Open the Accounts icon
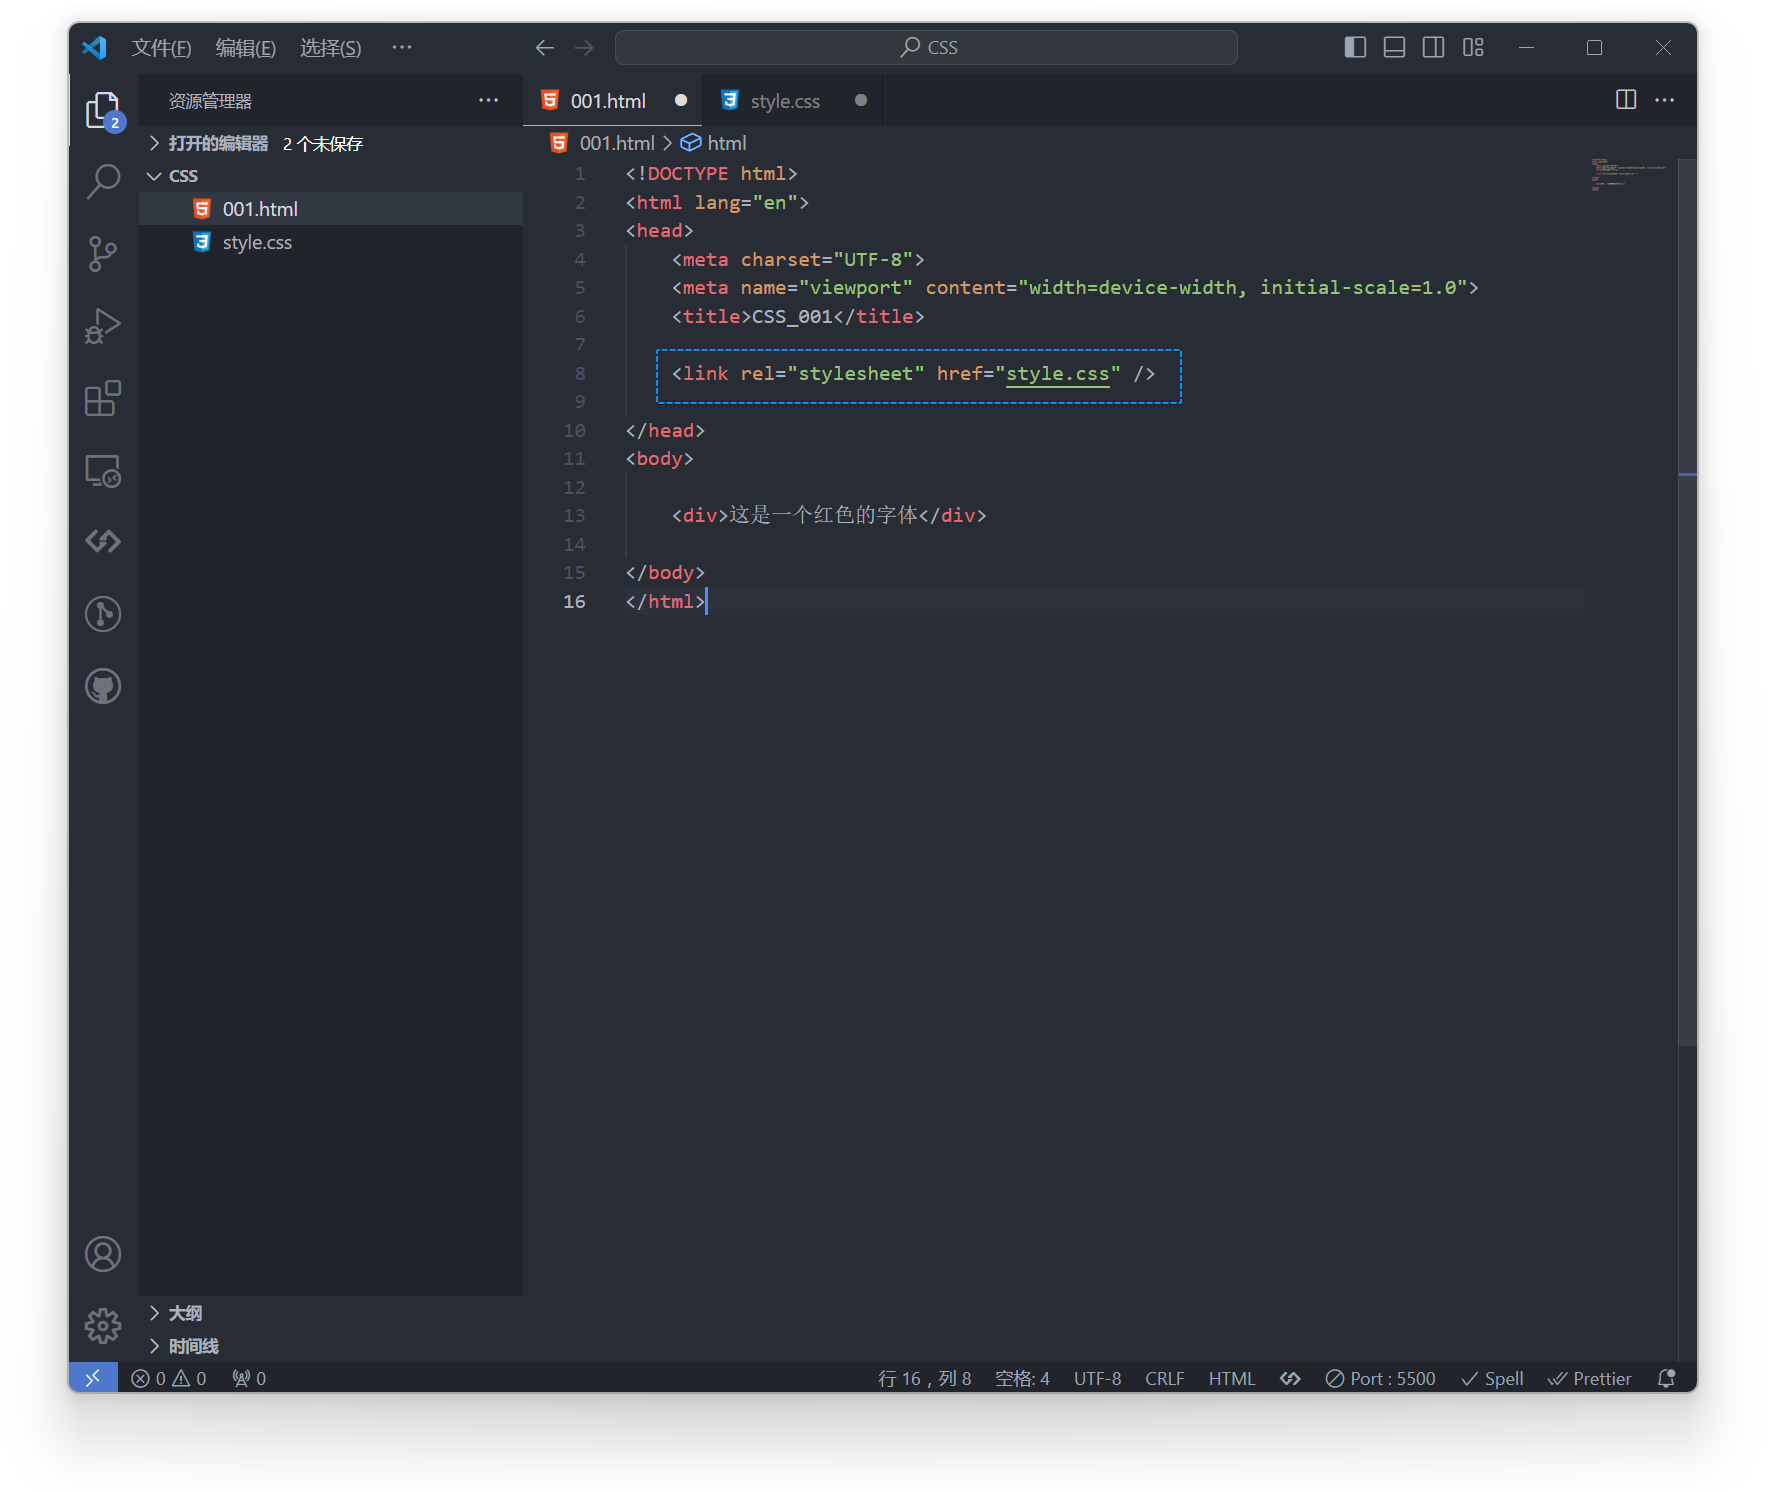This screenshot has height=1494, width=1768. click(103, 1254)
